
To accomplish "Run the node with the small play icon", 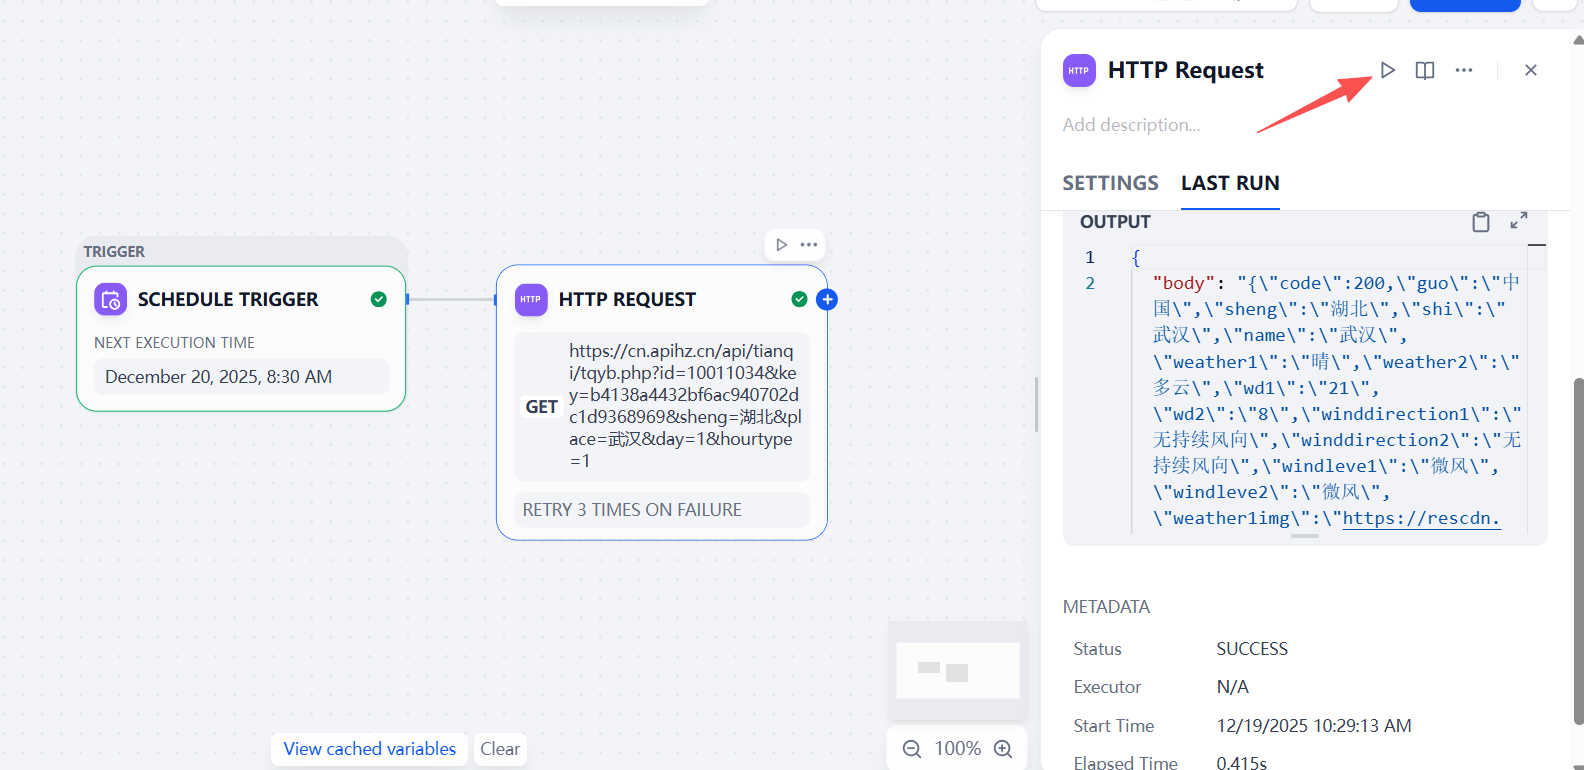I will tap(781, 245).
